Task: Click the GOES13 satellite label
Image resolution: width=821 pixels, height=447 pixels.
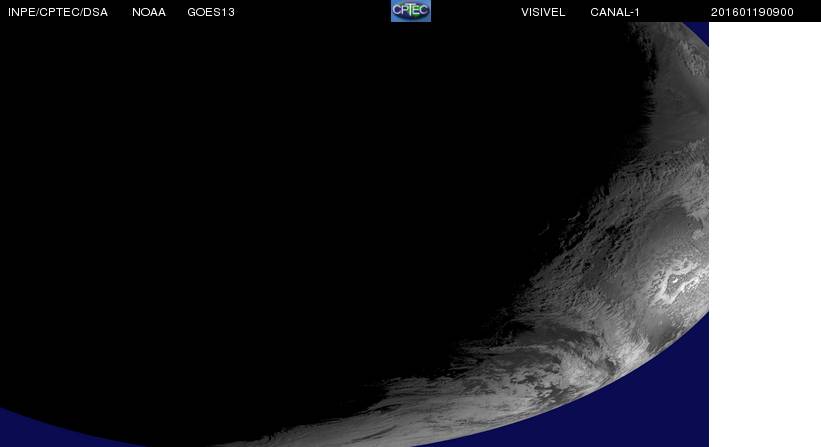Action: pyautogui.click(x=211, y=12)
